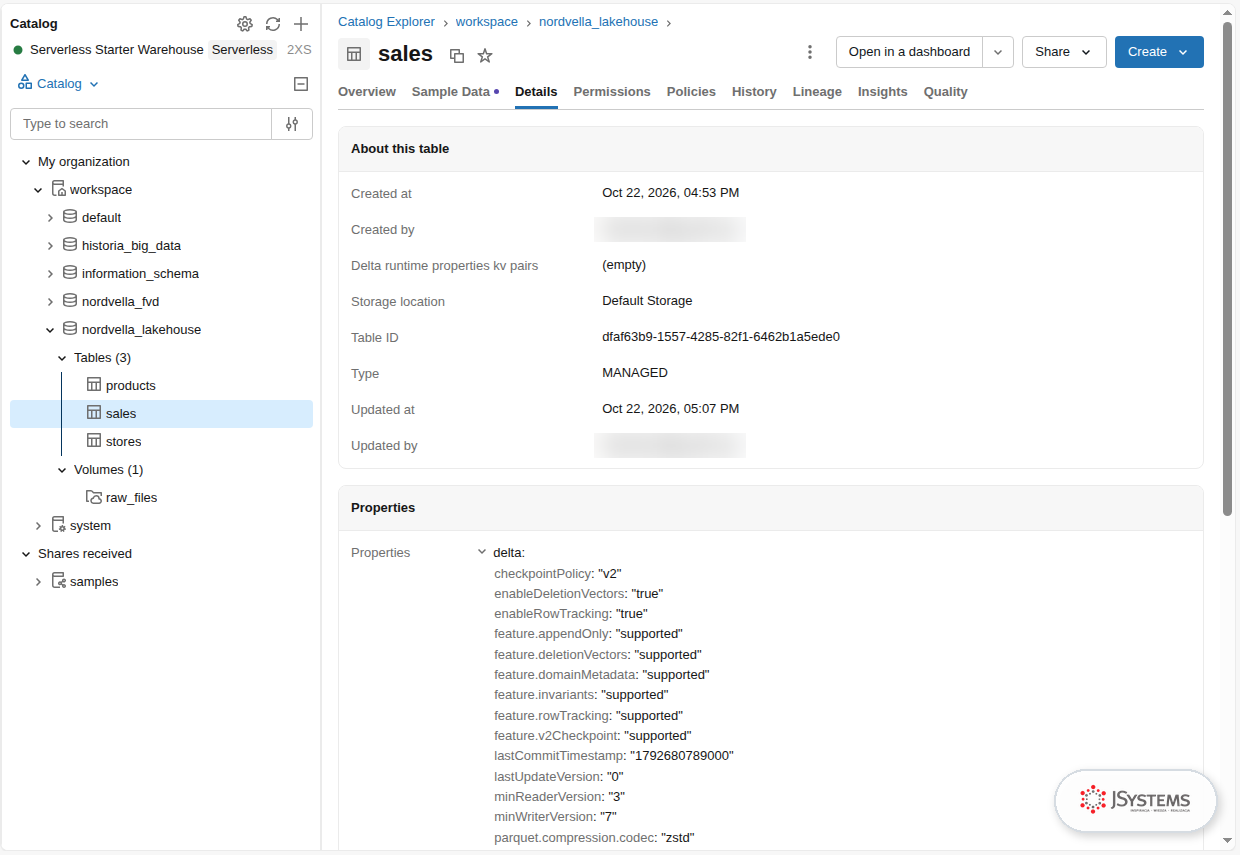The image size is (1240, 855).
Task: Click the raw_files volume icon
Action: (94, 497)
